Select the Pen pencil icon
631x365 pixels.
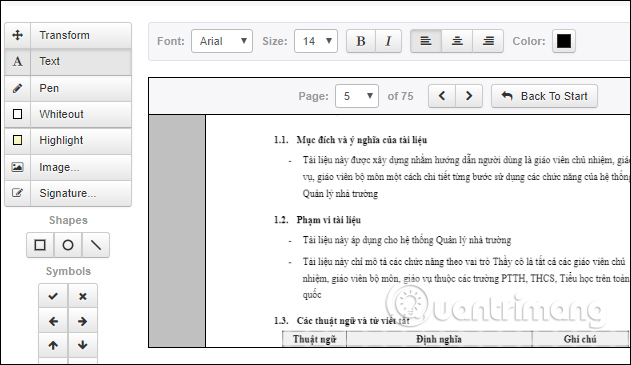point(17,88)
